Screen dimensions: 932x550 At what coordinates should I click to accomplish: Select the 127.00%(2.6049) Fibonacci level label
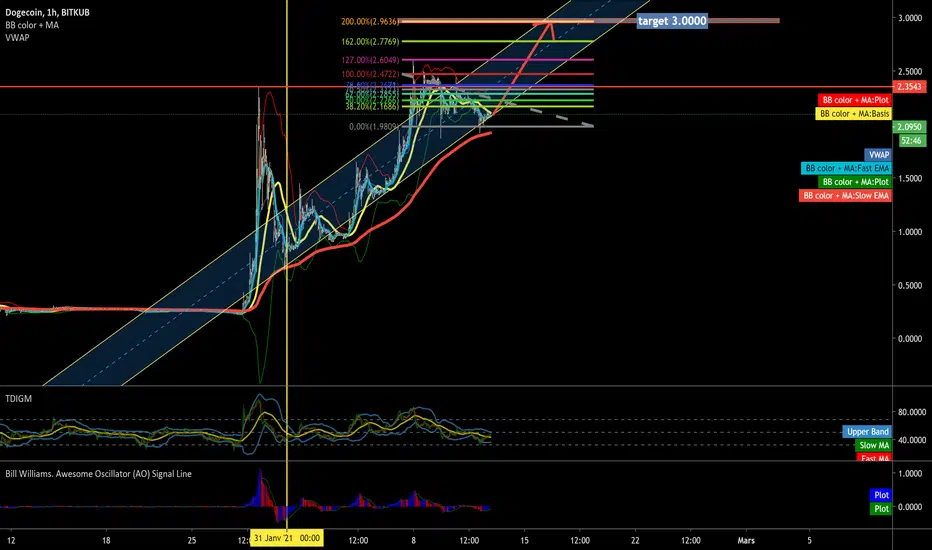coord(370,60)
